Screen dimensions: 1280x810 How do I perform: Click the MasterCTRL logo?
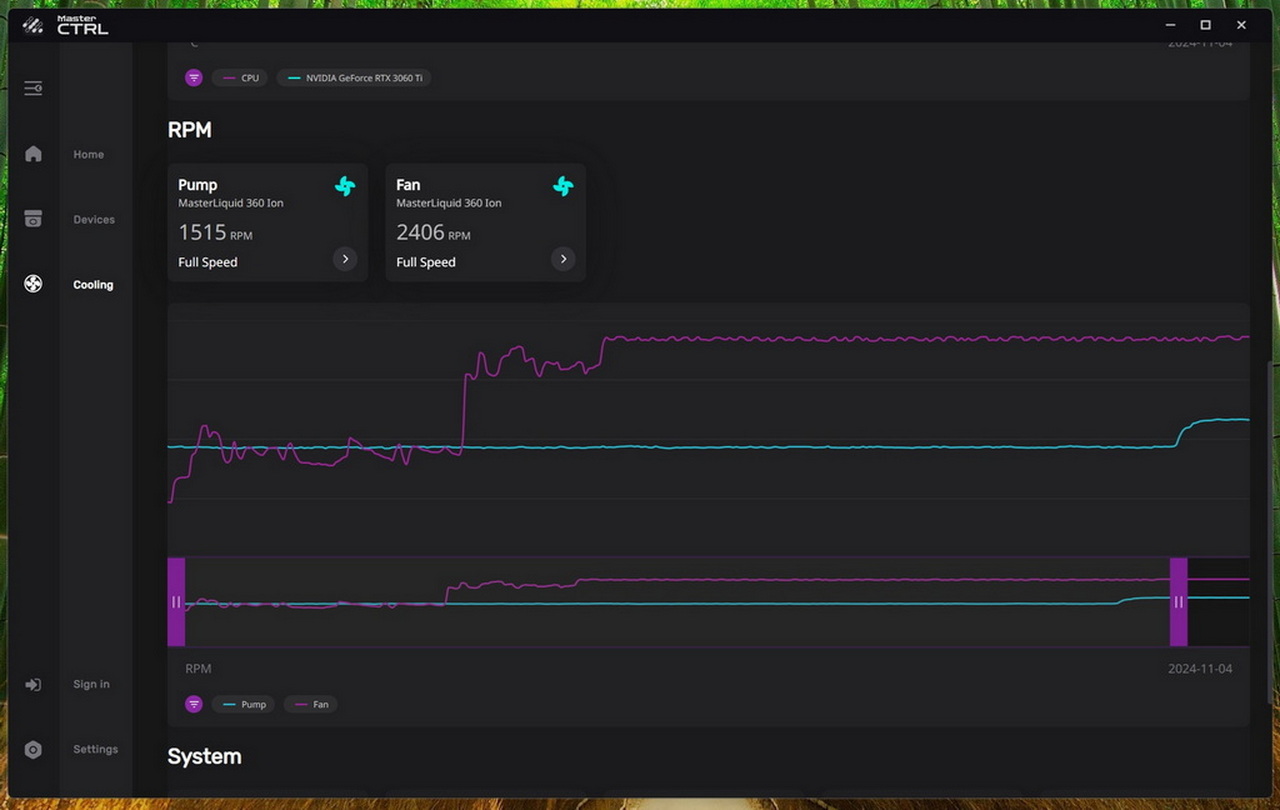65,25
